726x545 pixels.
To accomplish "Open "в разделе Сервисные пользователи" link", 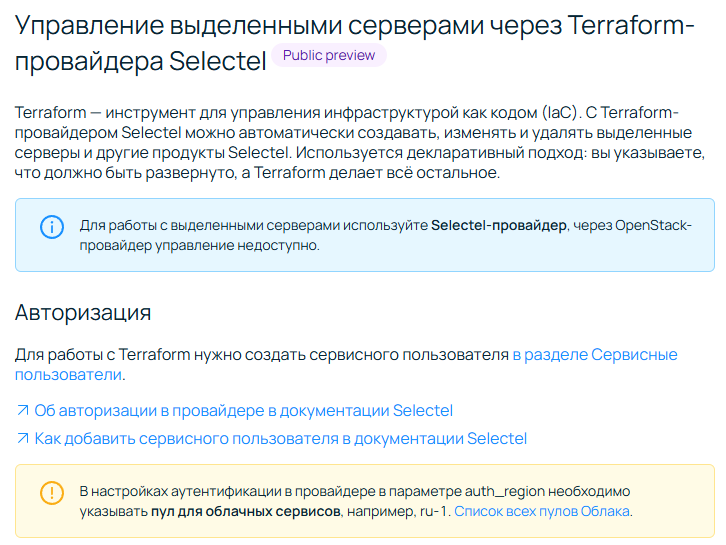I will [594, 355].
